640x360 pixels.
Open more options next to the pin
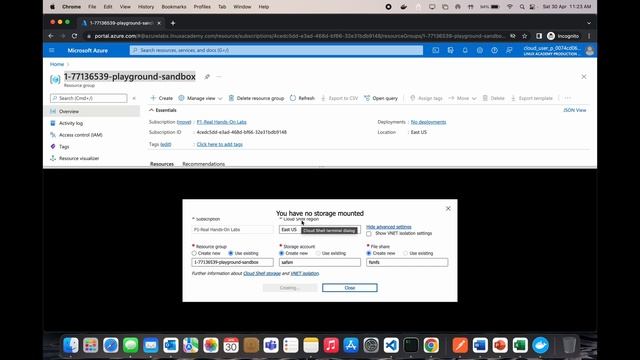(x=219, y=77)
